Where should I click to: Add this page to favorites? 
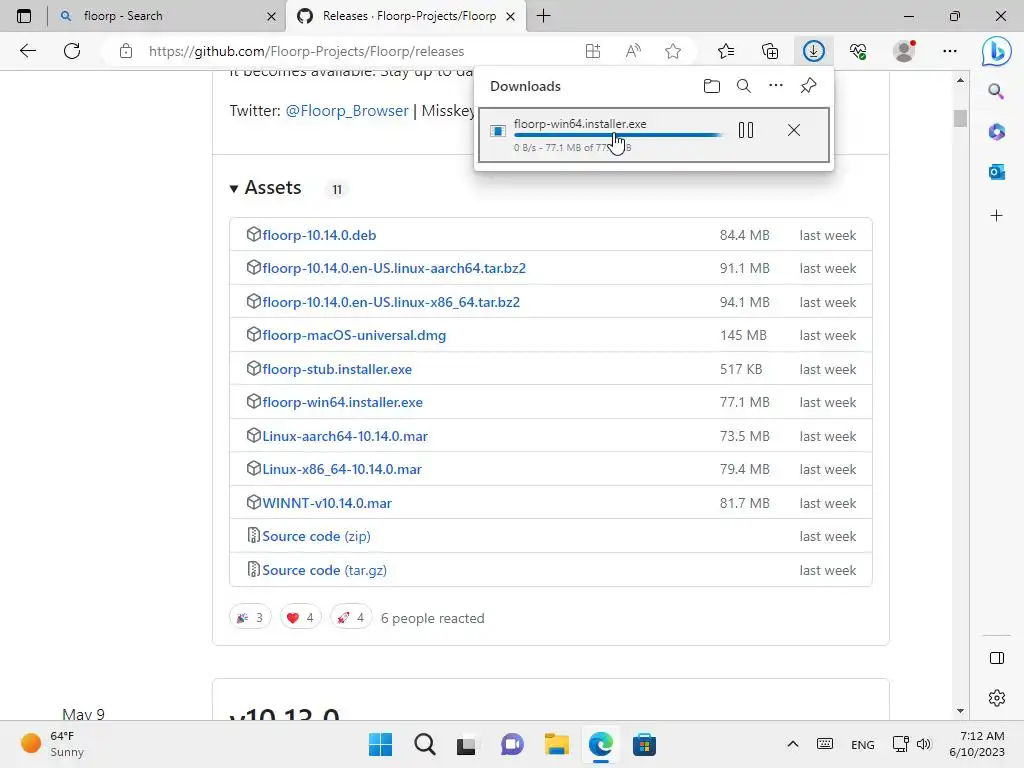(673, 51)
